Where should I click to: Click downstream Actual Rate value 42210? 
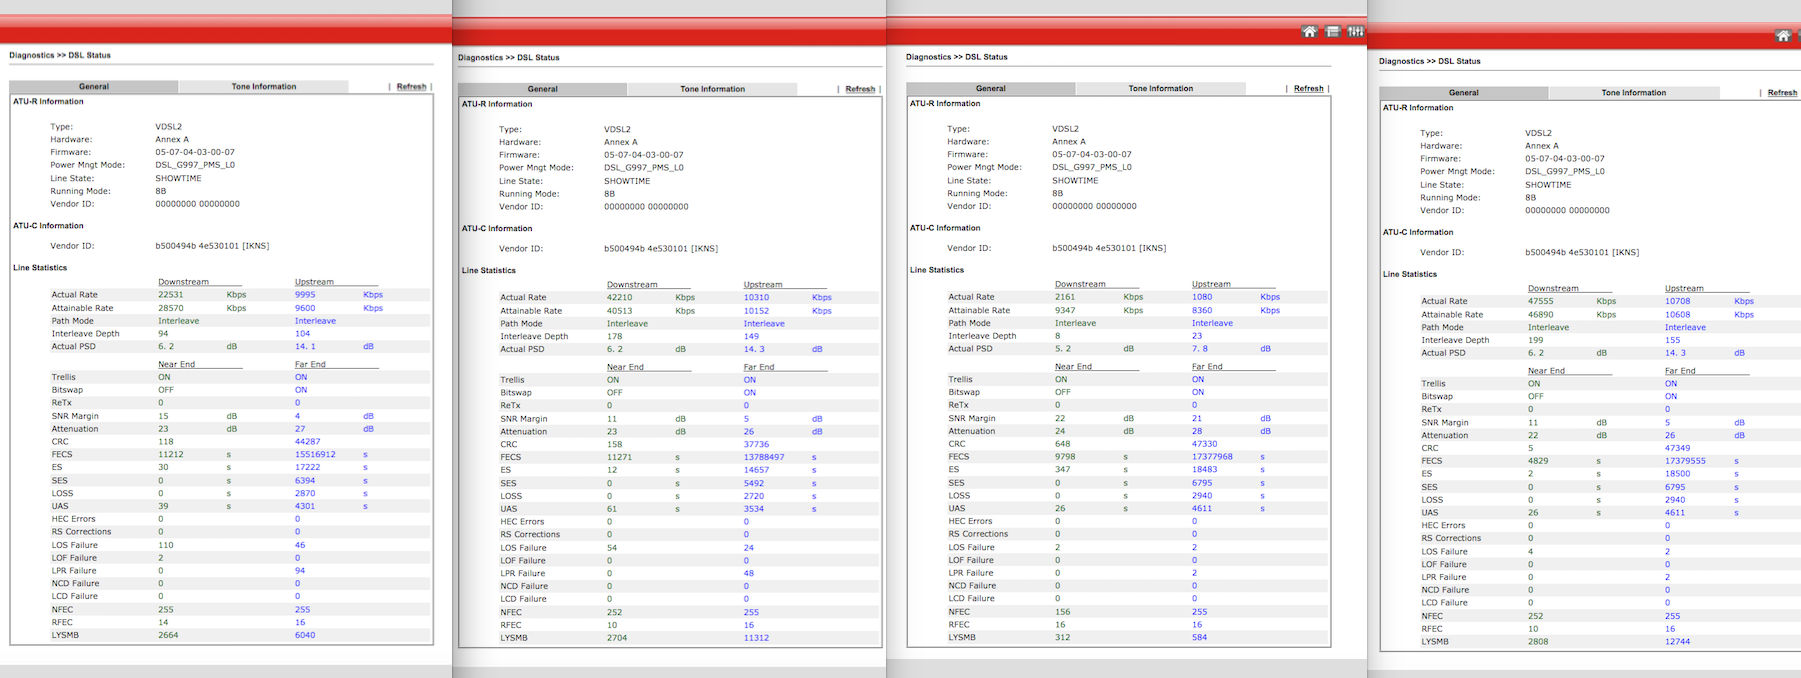click(619, 297)
